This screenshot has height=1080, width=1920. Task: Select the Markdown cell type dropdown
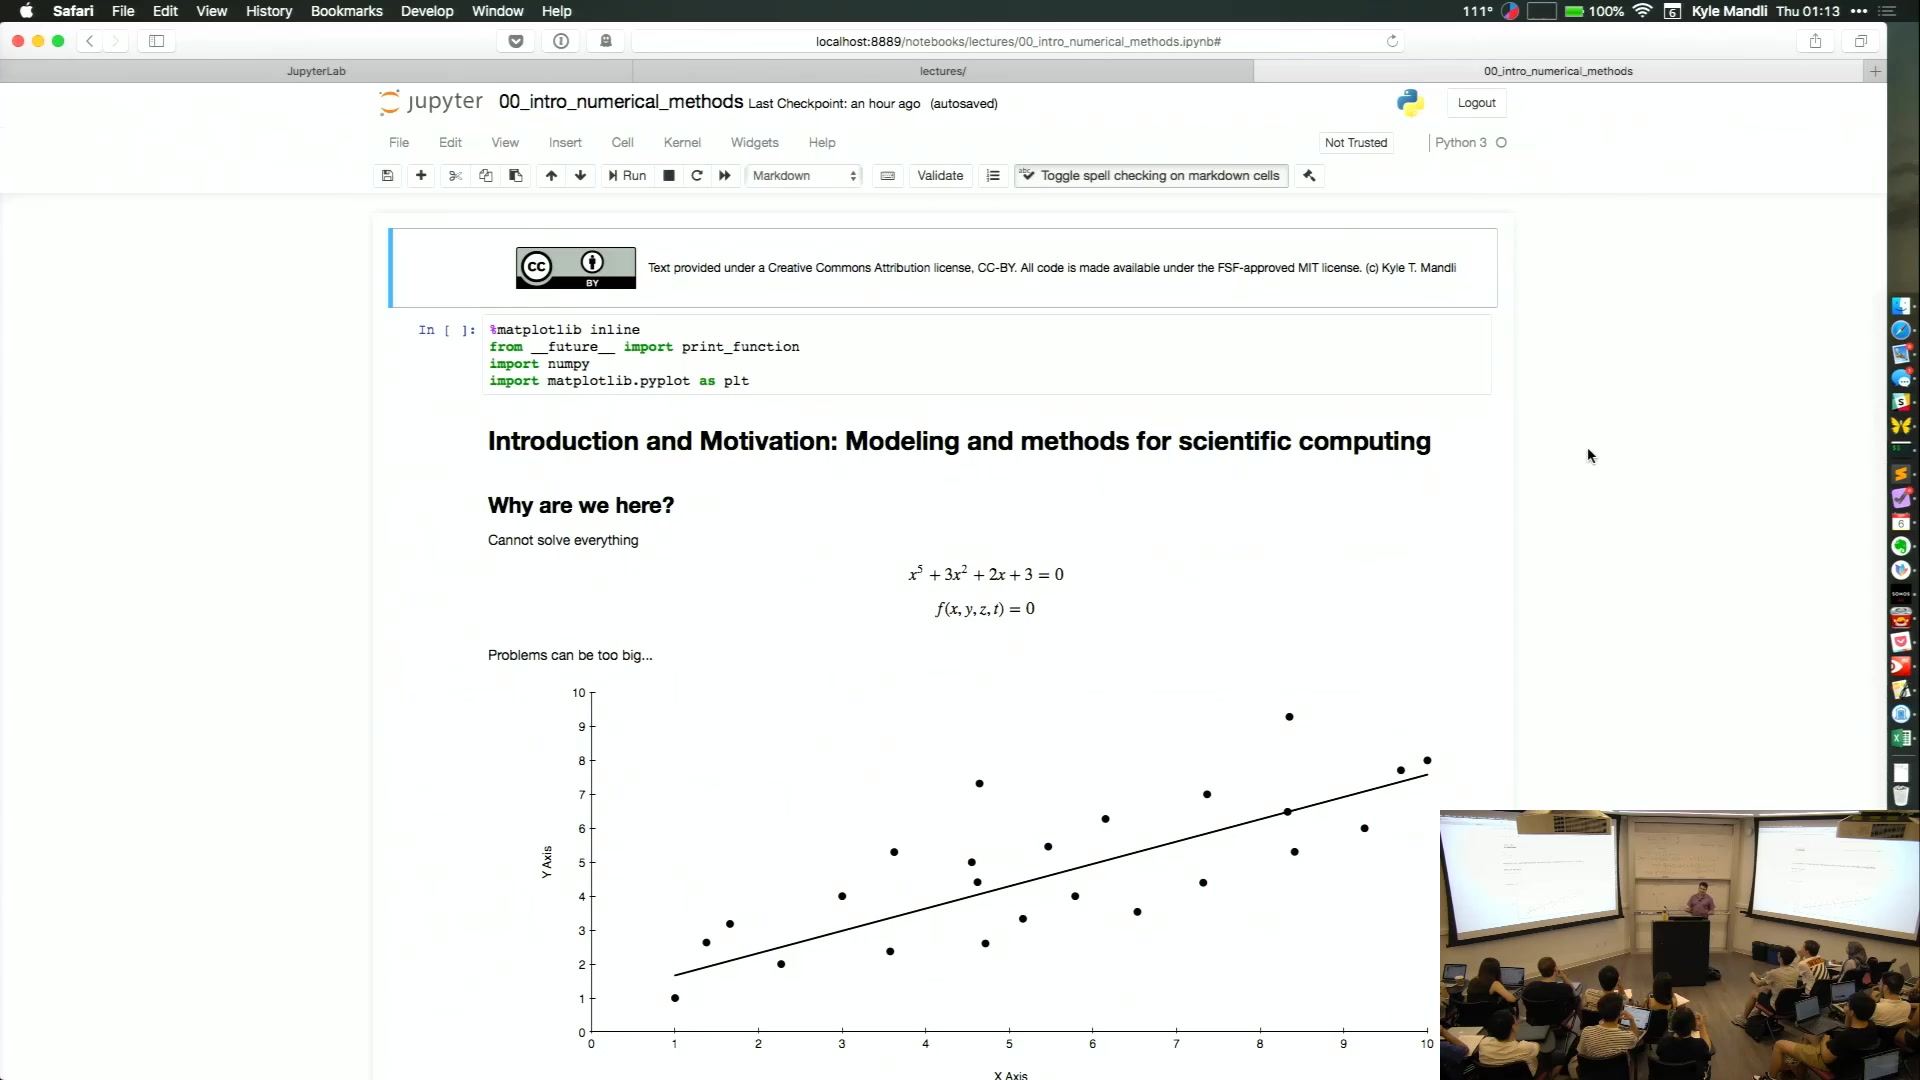[802, 174]
